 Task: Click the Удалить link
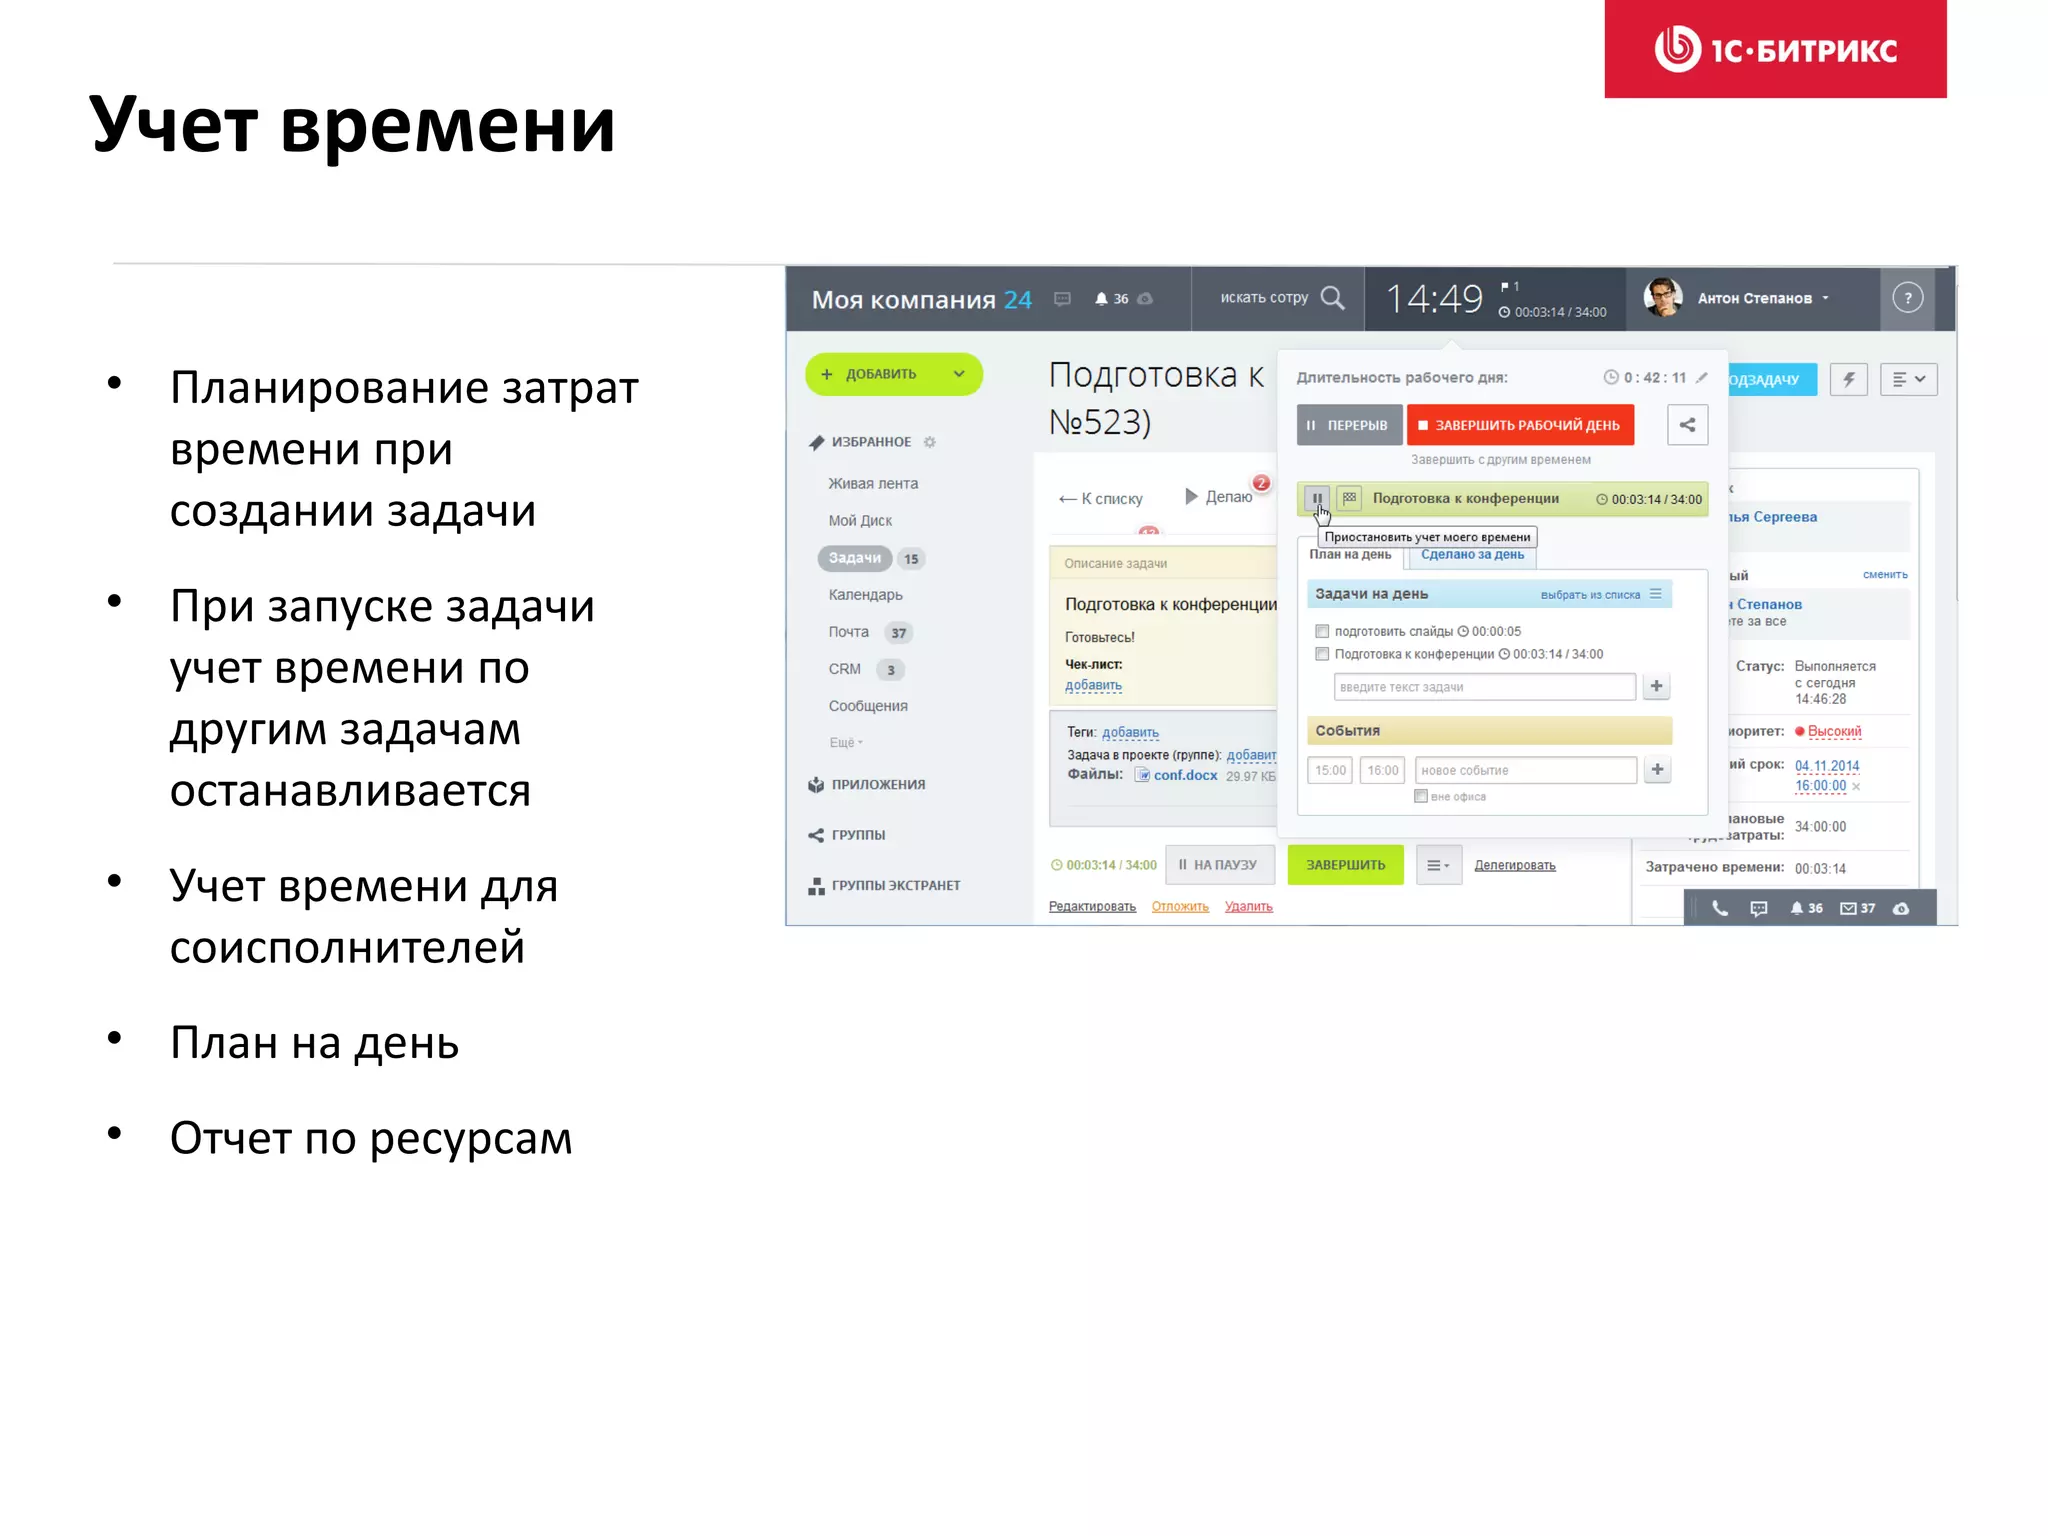point(1248,906)
